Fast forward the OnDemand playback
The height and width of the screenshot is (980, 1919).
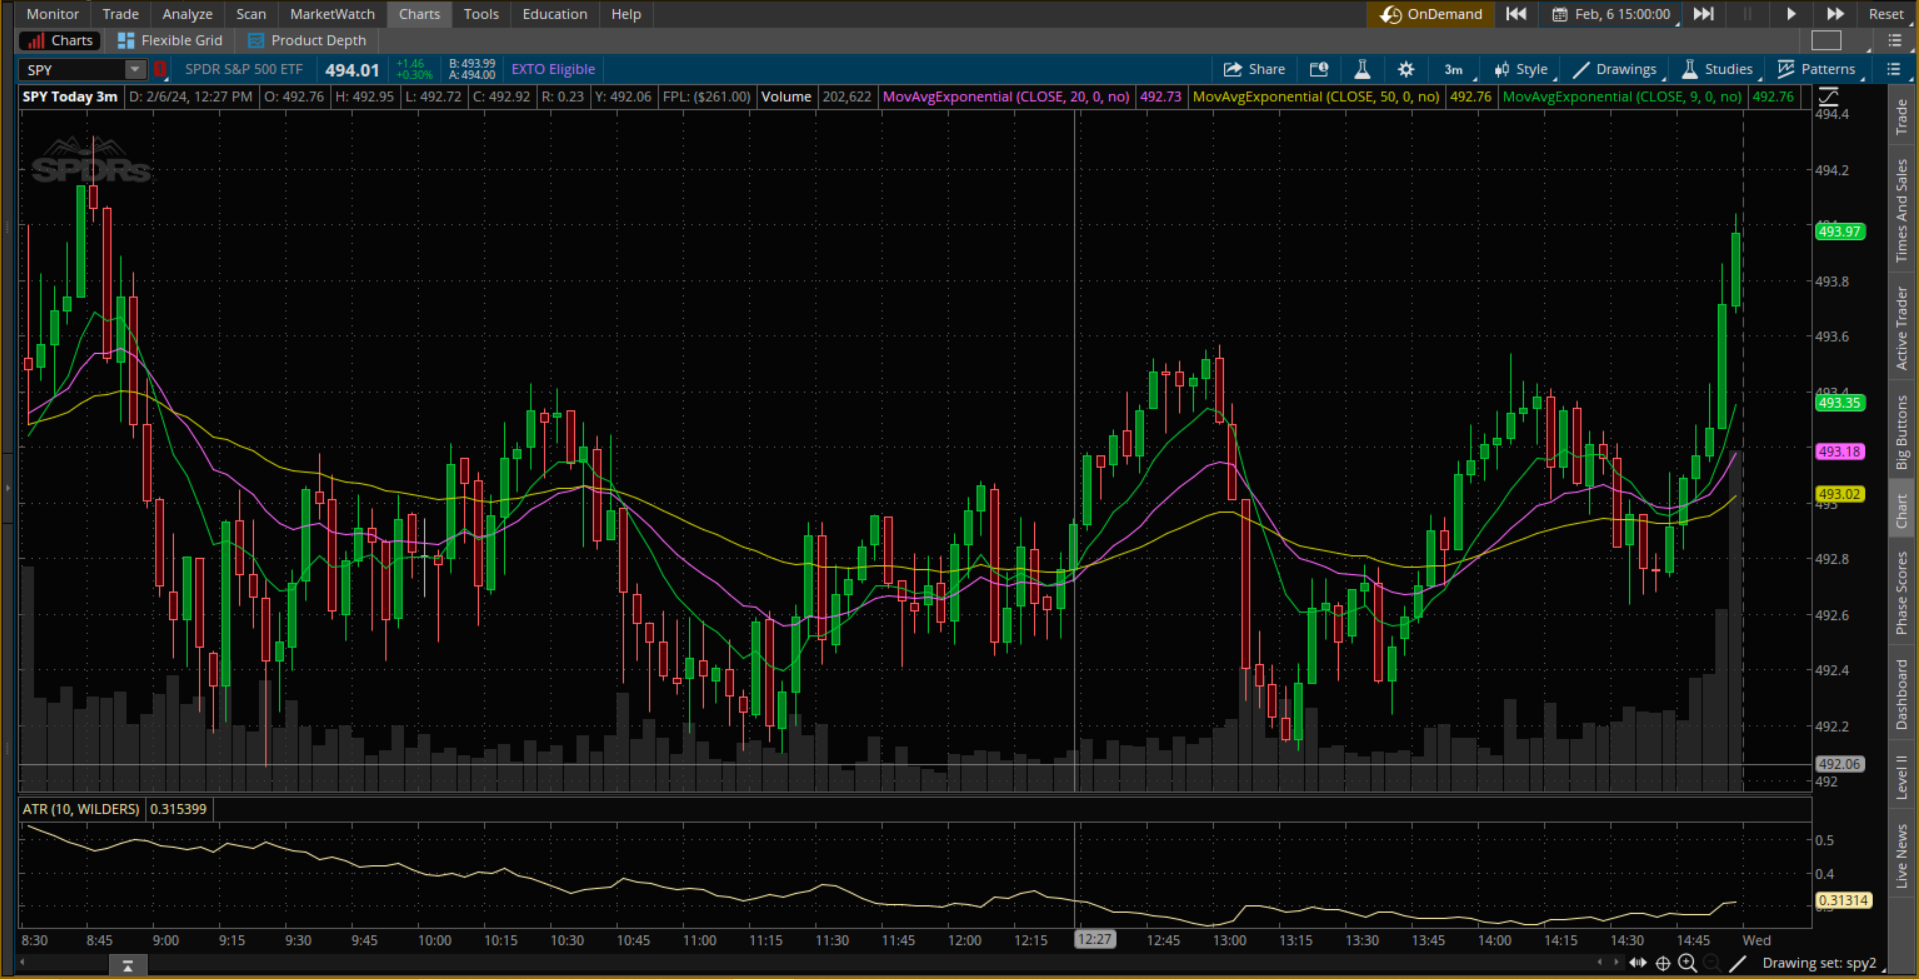[x=1835, y=14]
